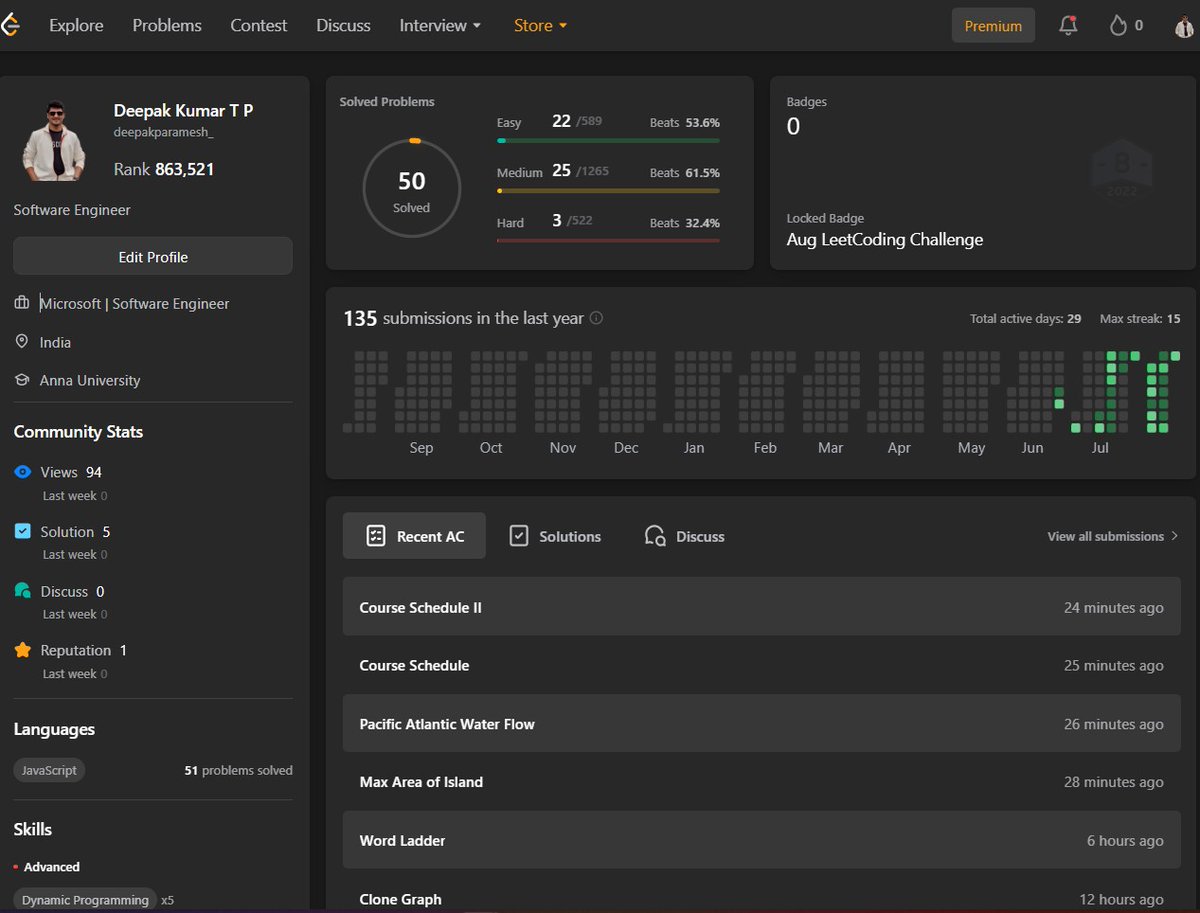Open the notifications bell icon
Screen dimensions: 1200x913
(1068, 26)
